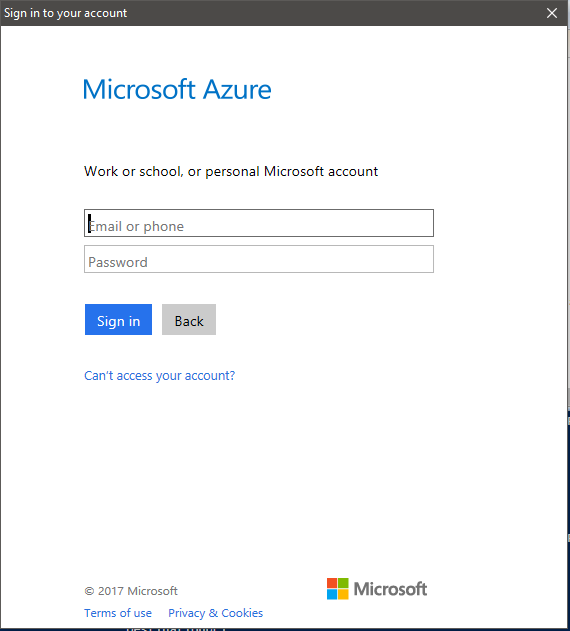Click the Work or school account description text
Image resolution: width=570 pixels, height=631 pixels.
[x=231, y=171]
